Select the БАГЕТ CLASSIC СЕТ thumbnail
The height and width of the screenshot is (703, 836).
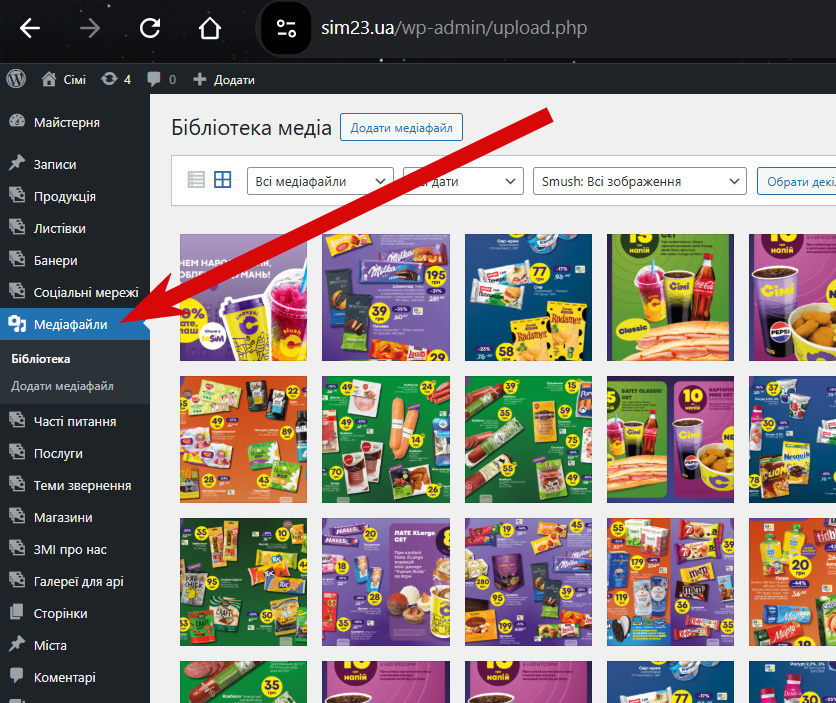pos(670,439)
